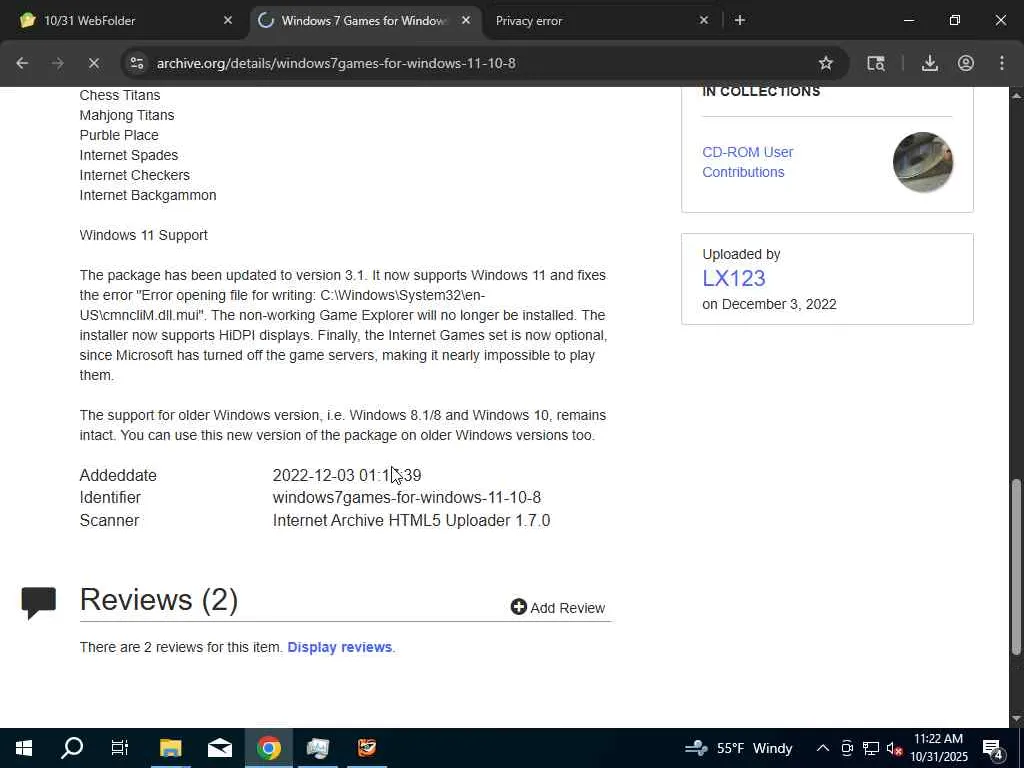Open the Mail app from the taskbar
This screenshot has width=1024, height=768.
tap(220, 748)
